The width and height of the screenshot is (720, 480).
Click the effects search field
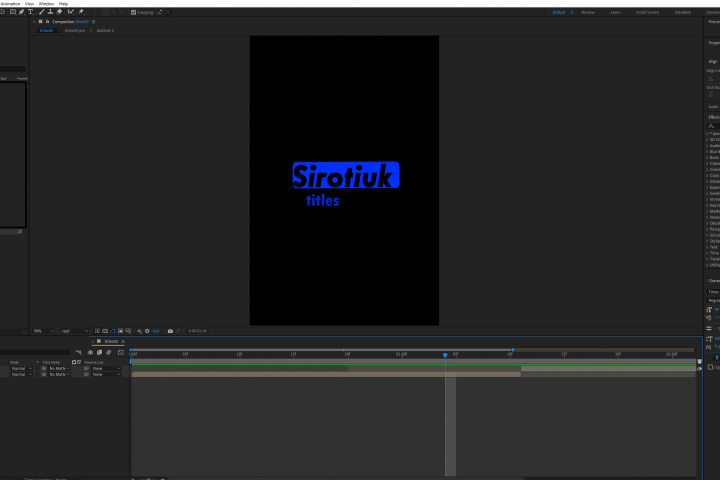[x=714, y=126]
